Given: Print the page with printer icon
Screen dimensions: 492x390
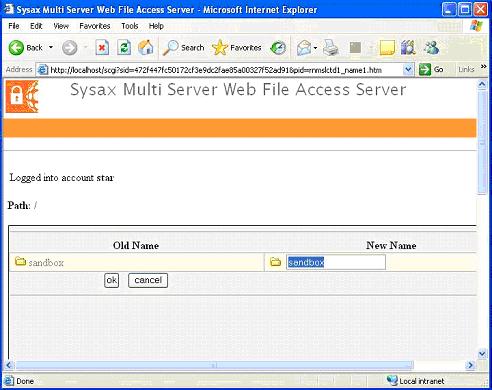Looking at the screenshot, I should [x=331, y=48].
